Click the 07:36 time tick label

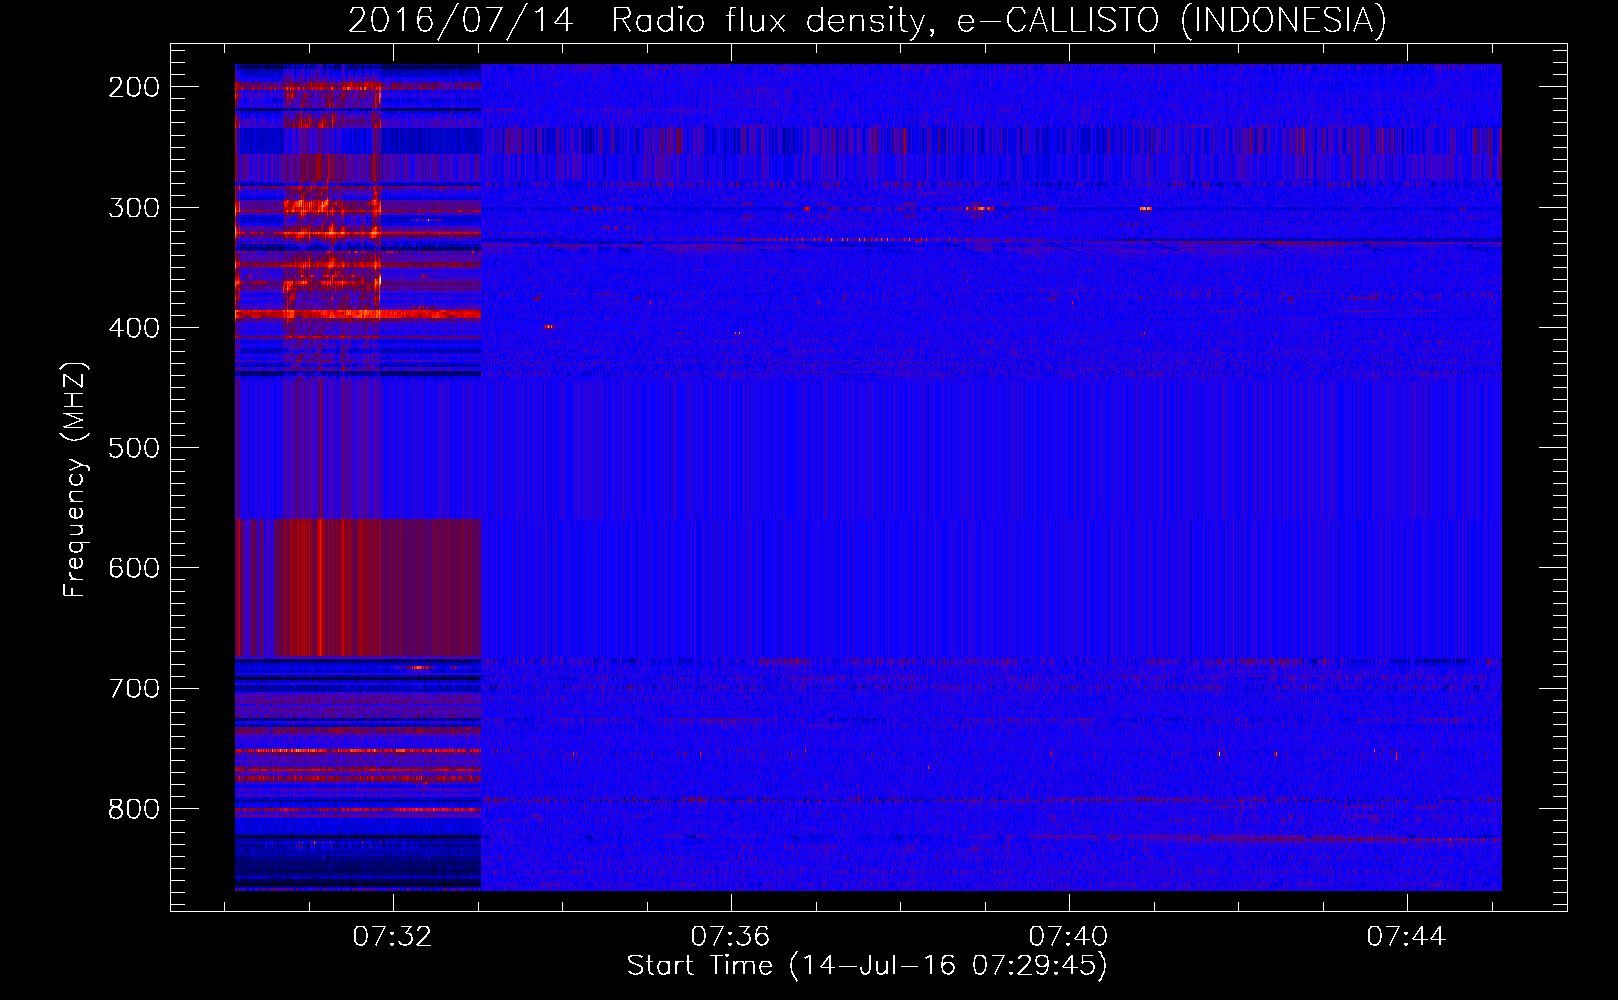pos(731,936)
